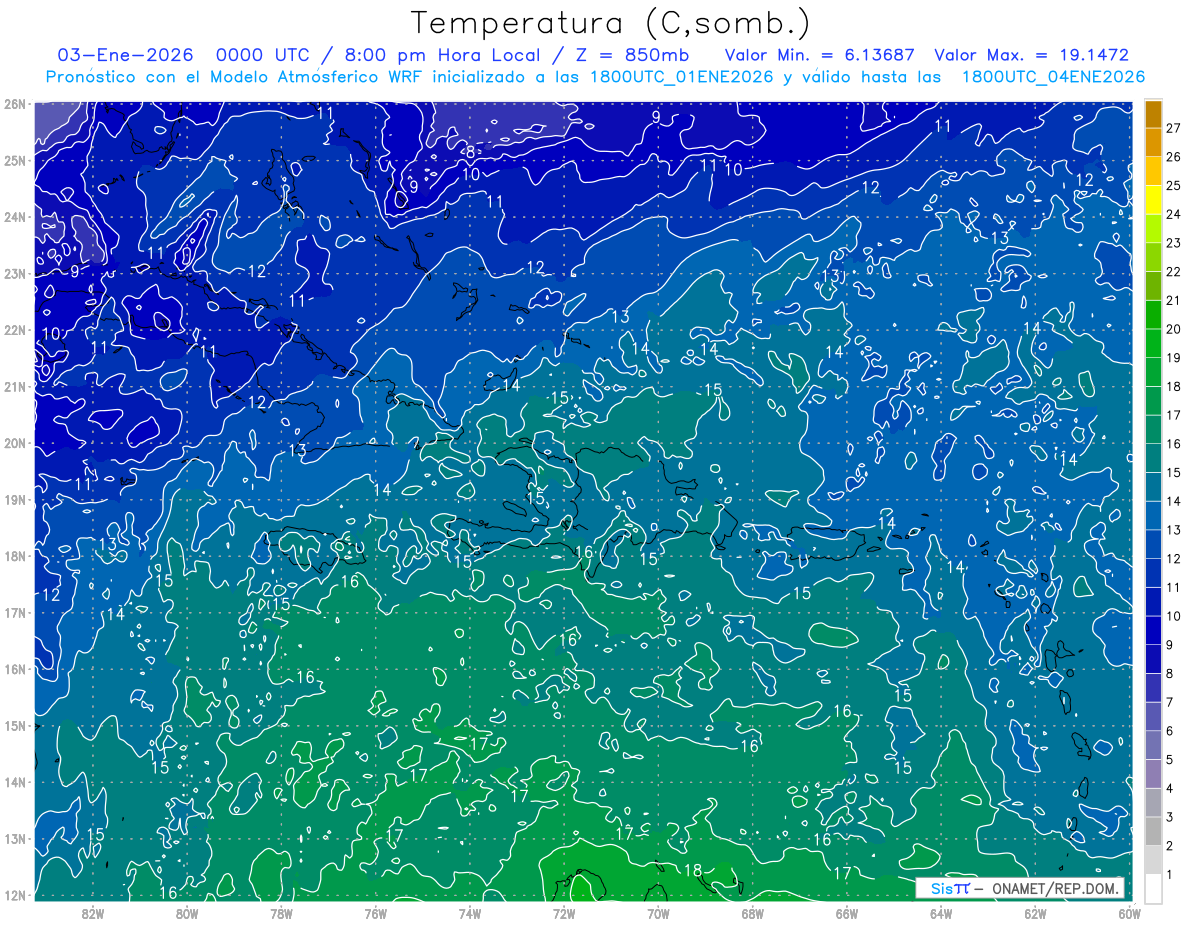Click the latitude label "24N"
Image resolution: width=1200 pixels, height=927 pixels.
tap(14, 217)
